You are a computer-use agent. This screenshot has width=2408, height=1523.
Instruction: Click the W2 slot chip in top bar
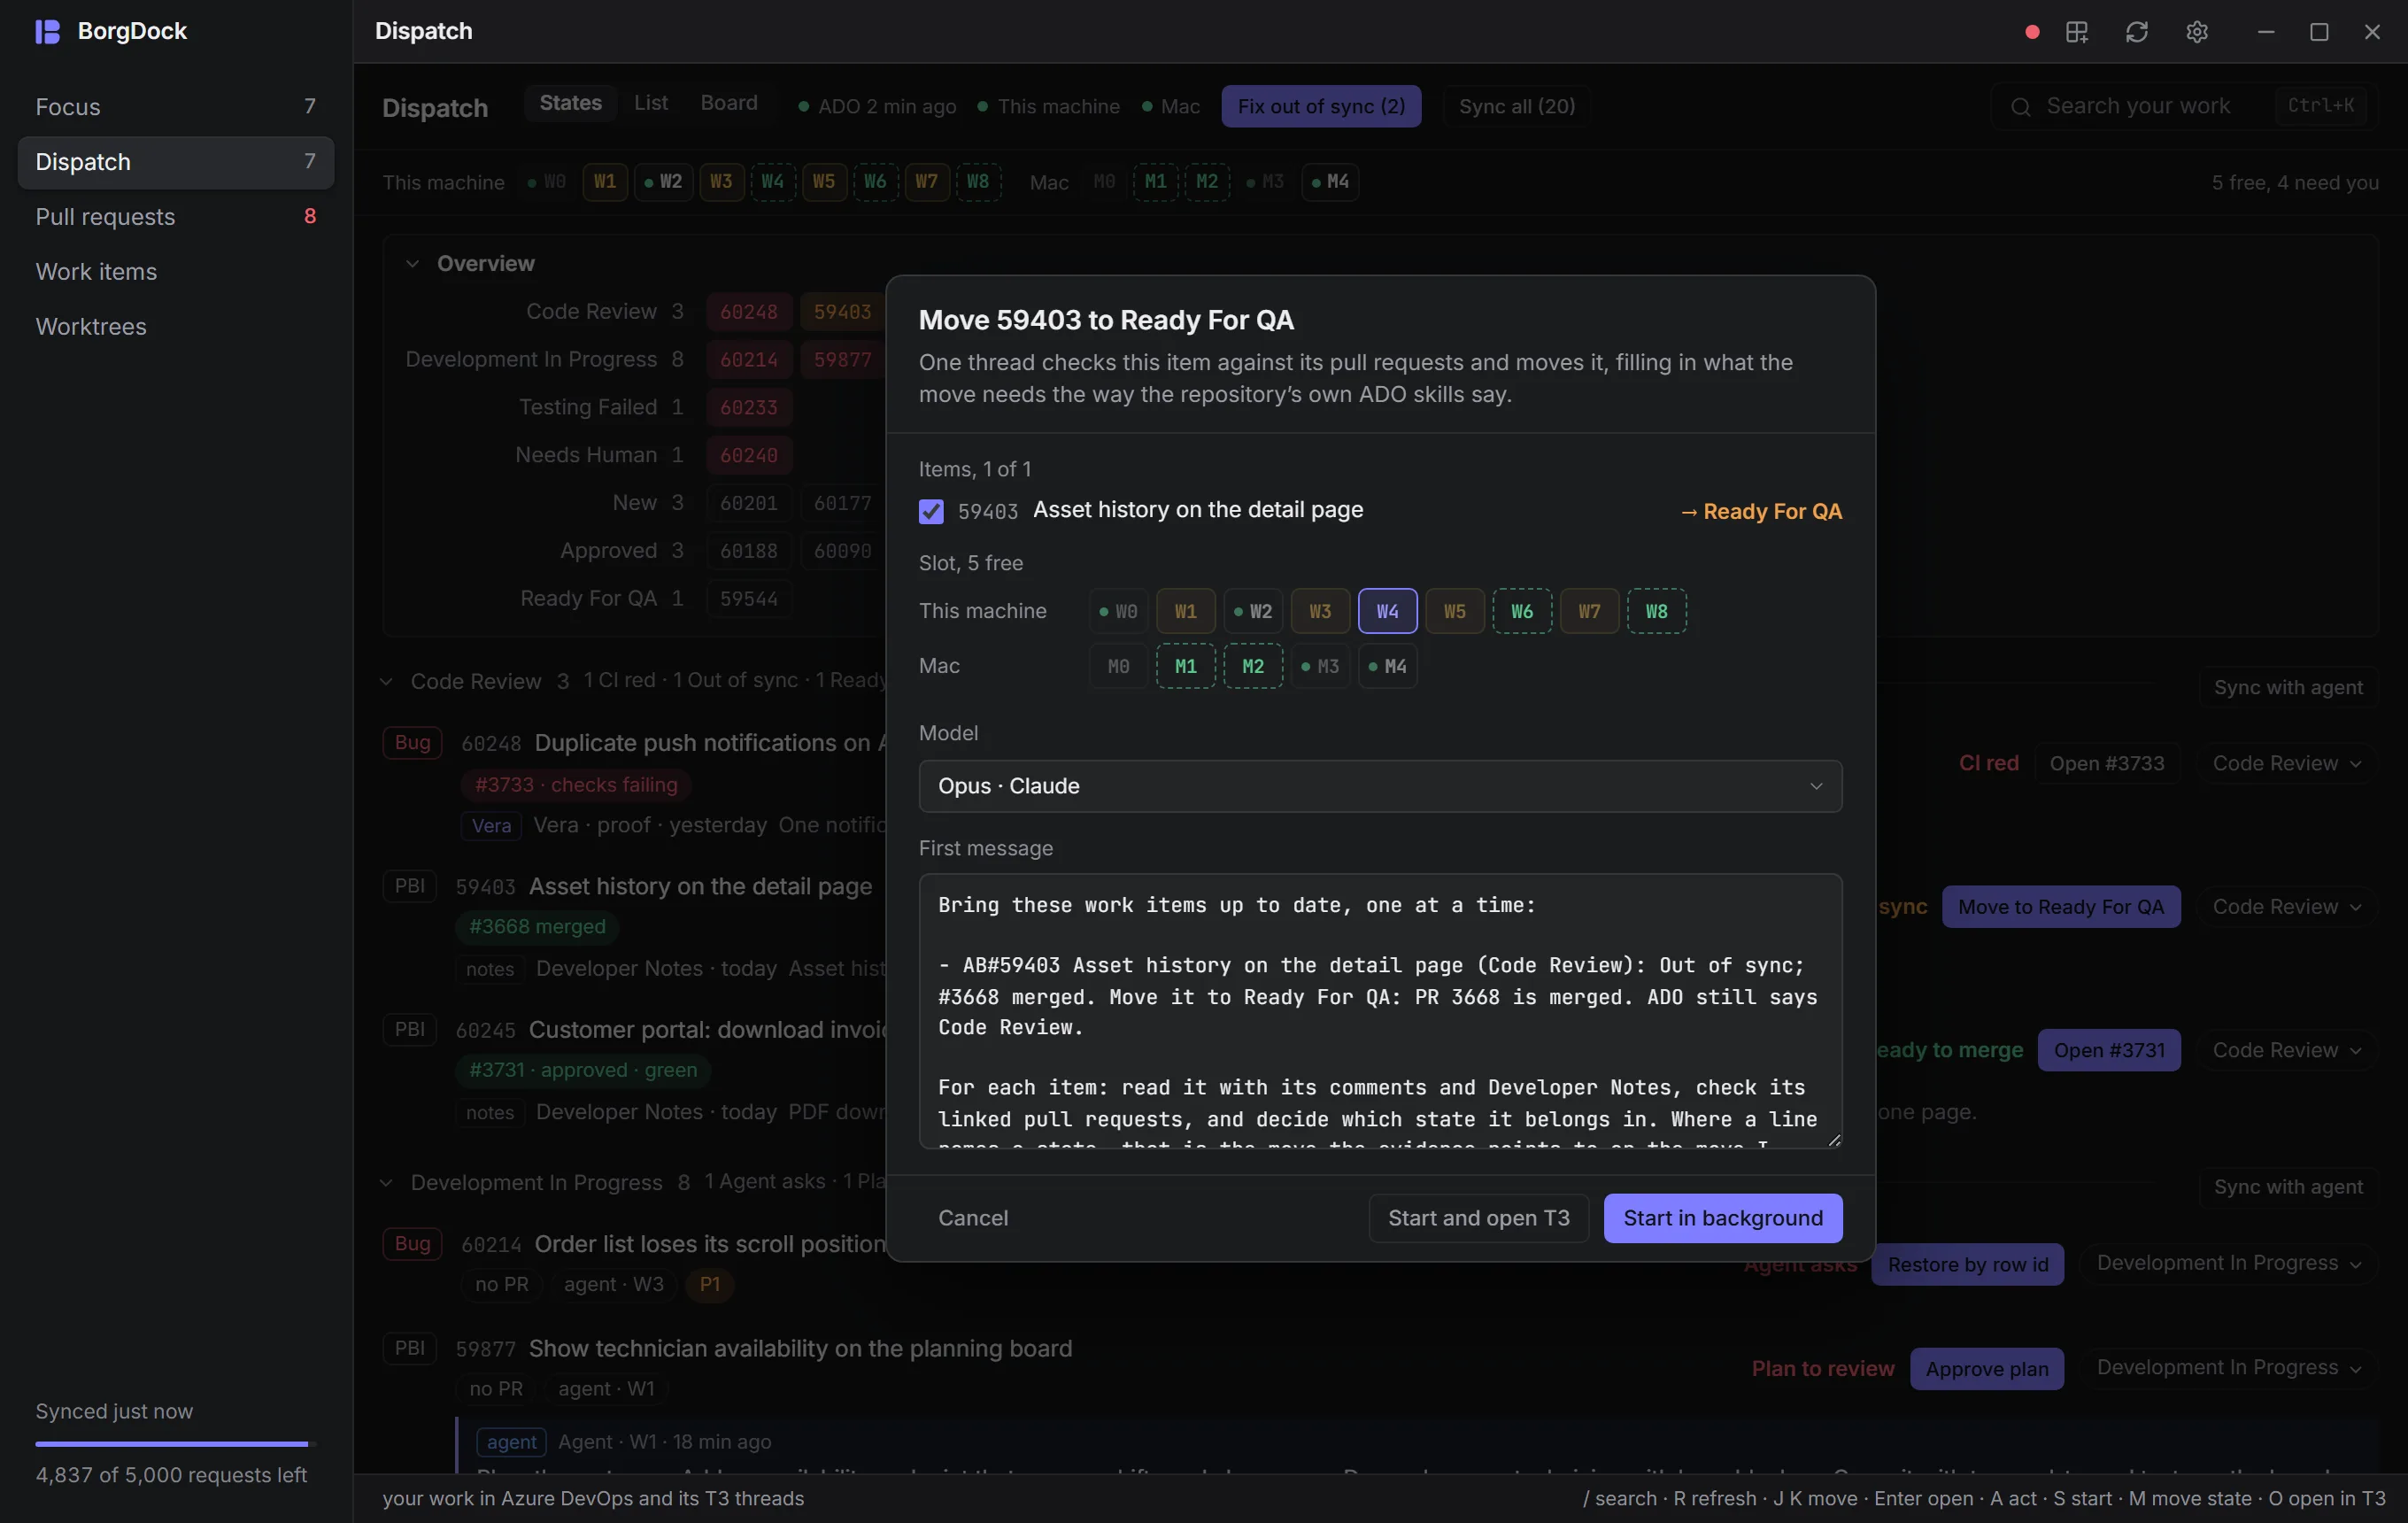(x=663, y=182)
